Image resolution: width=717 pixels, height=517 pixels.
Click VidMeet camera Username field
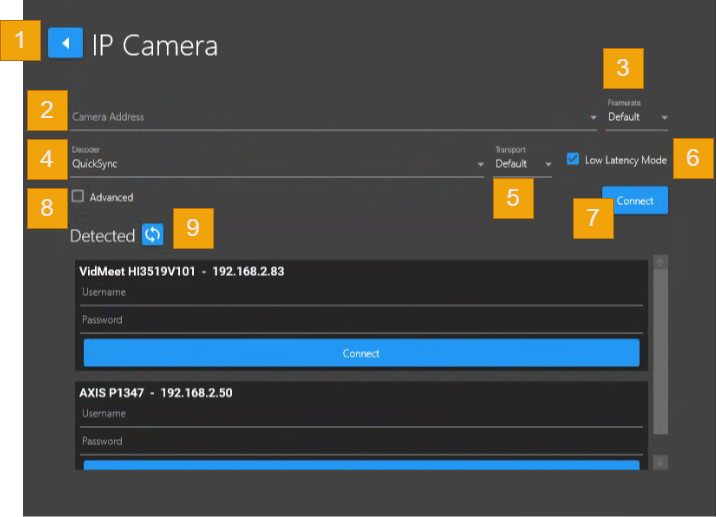(x=361, y=293)
